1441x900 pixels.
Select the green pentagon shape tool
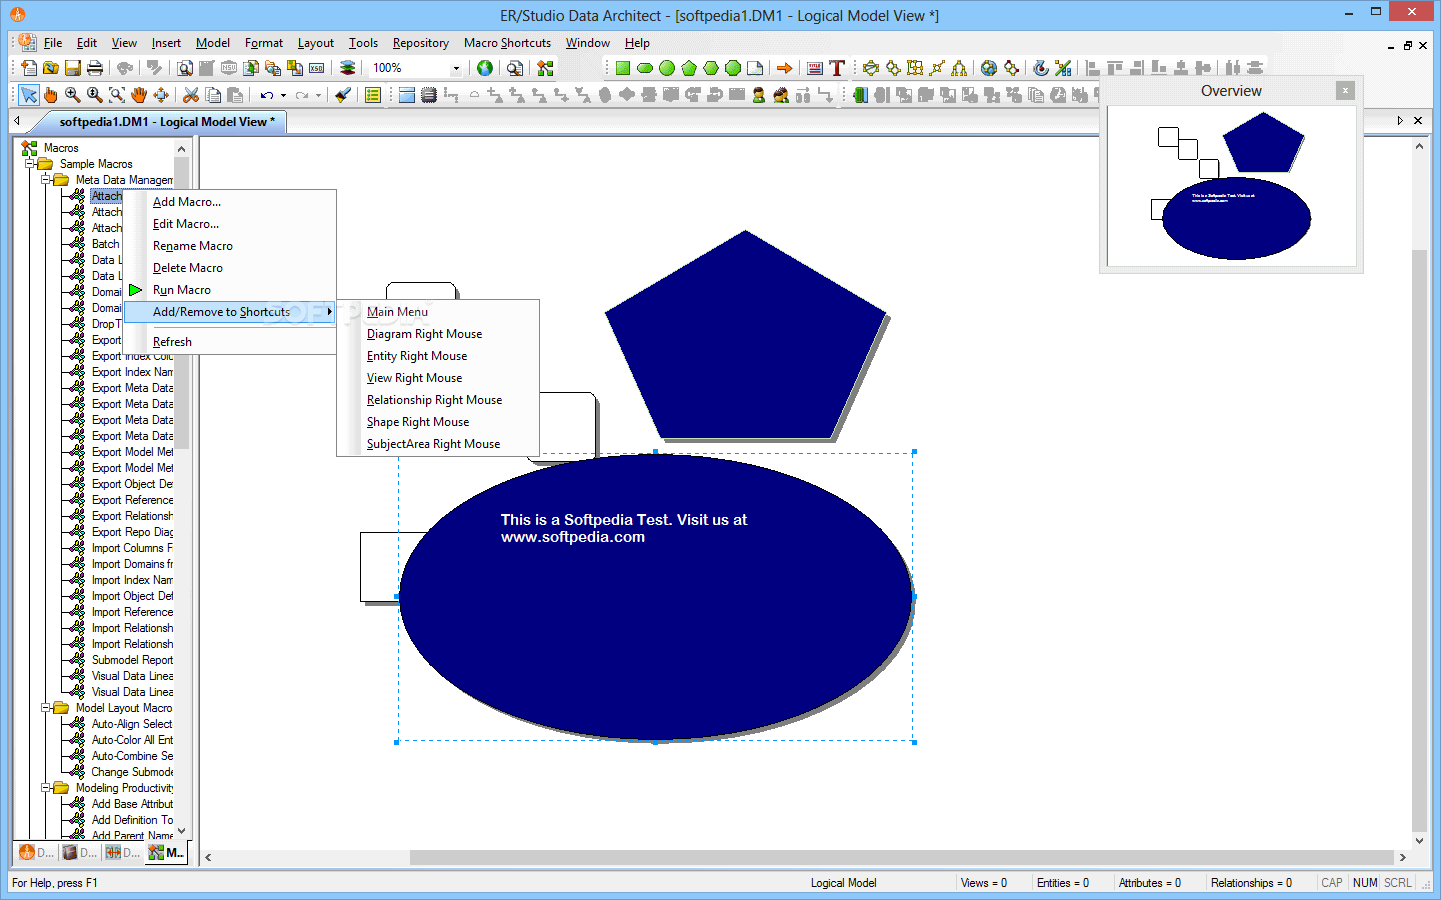point(689,68)
